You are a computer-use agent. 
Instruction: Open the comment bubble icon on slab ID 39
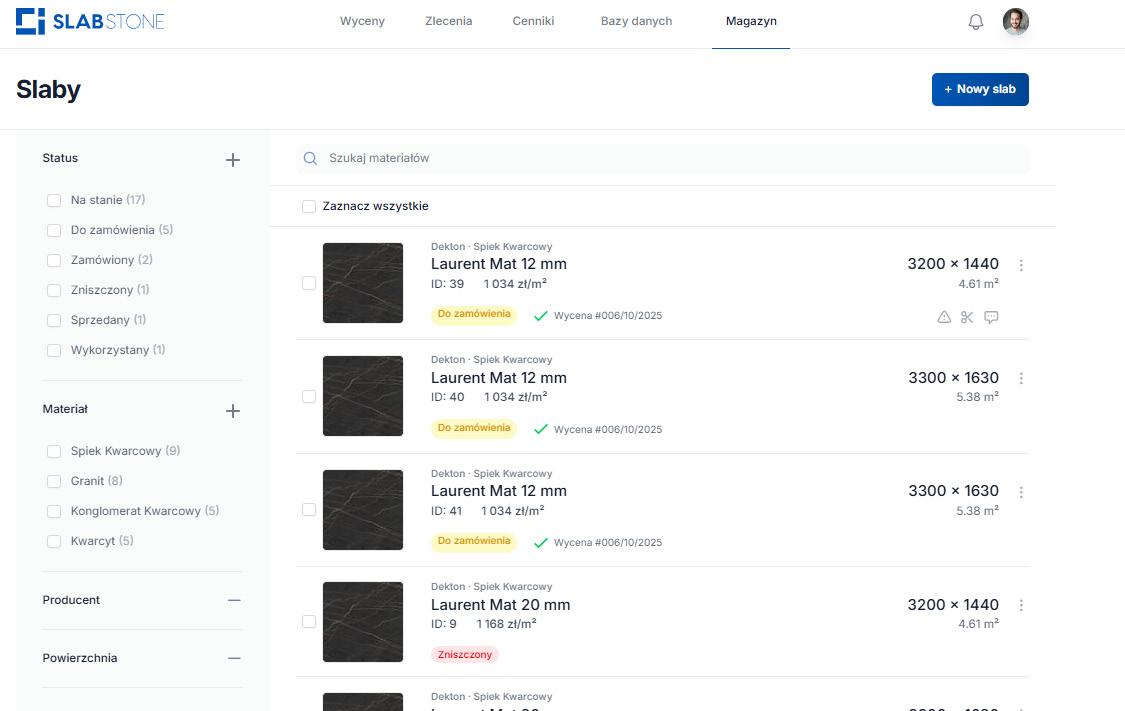[991, 317]
